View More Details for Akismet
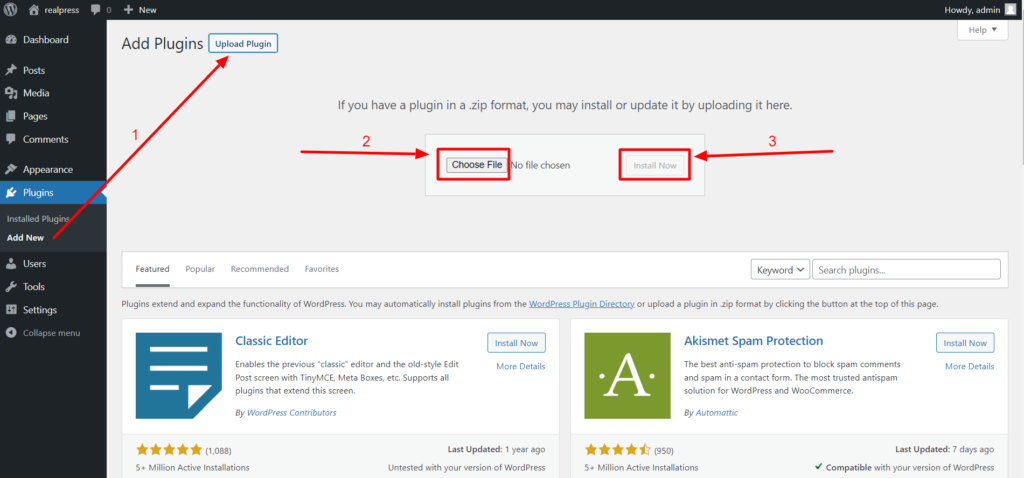The height and width of the screenshot is (478, 1024). [x=969, y=366]
